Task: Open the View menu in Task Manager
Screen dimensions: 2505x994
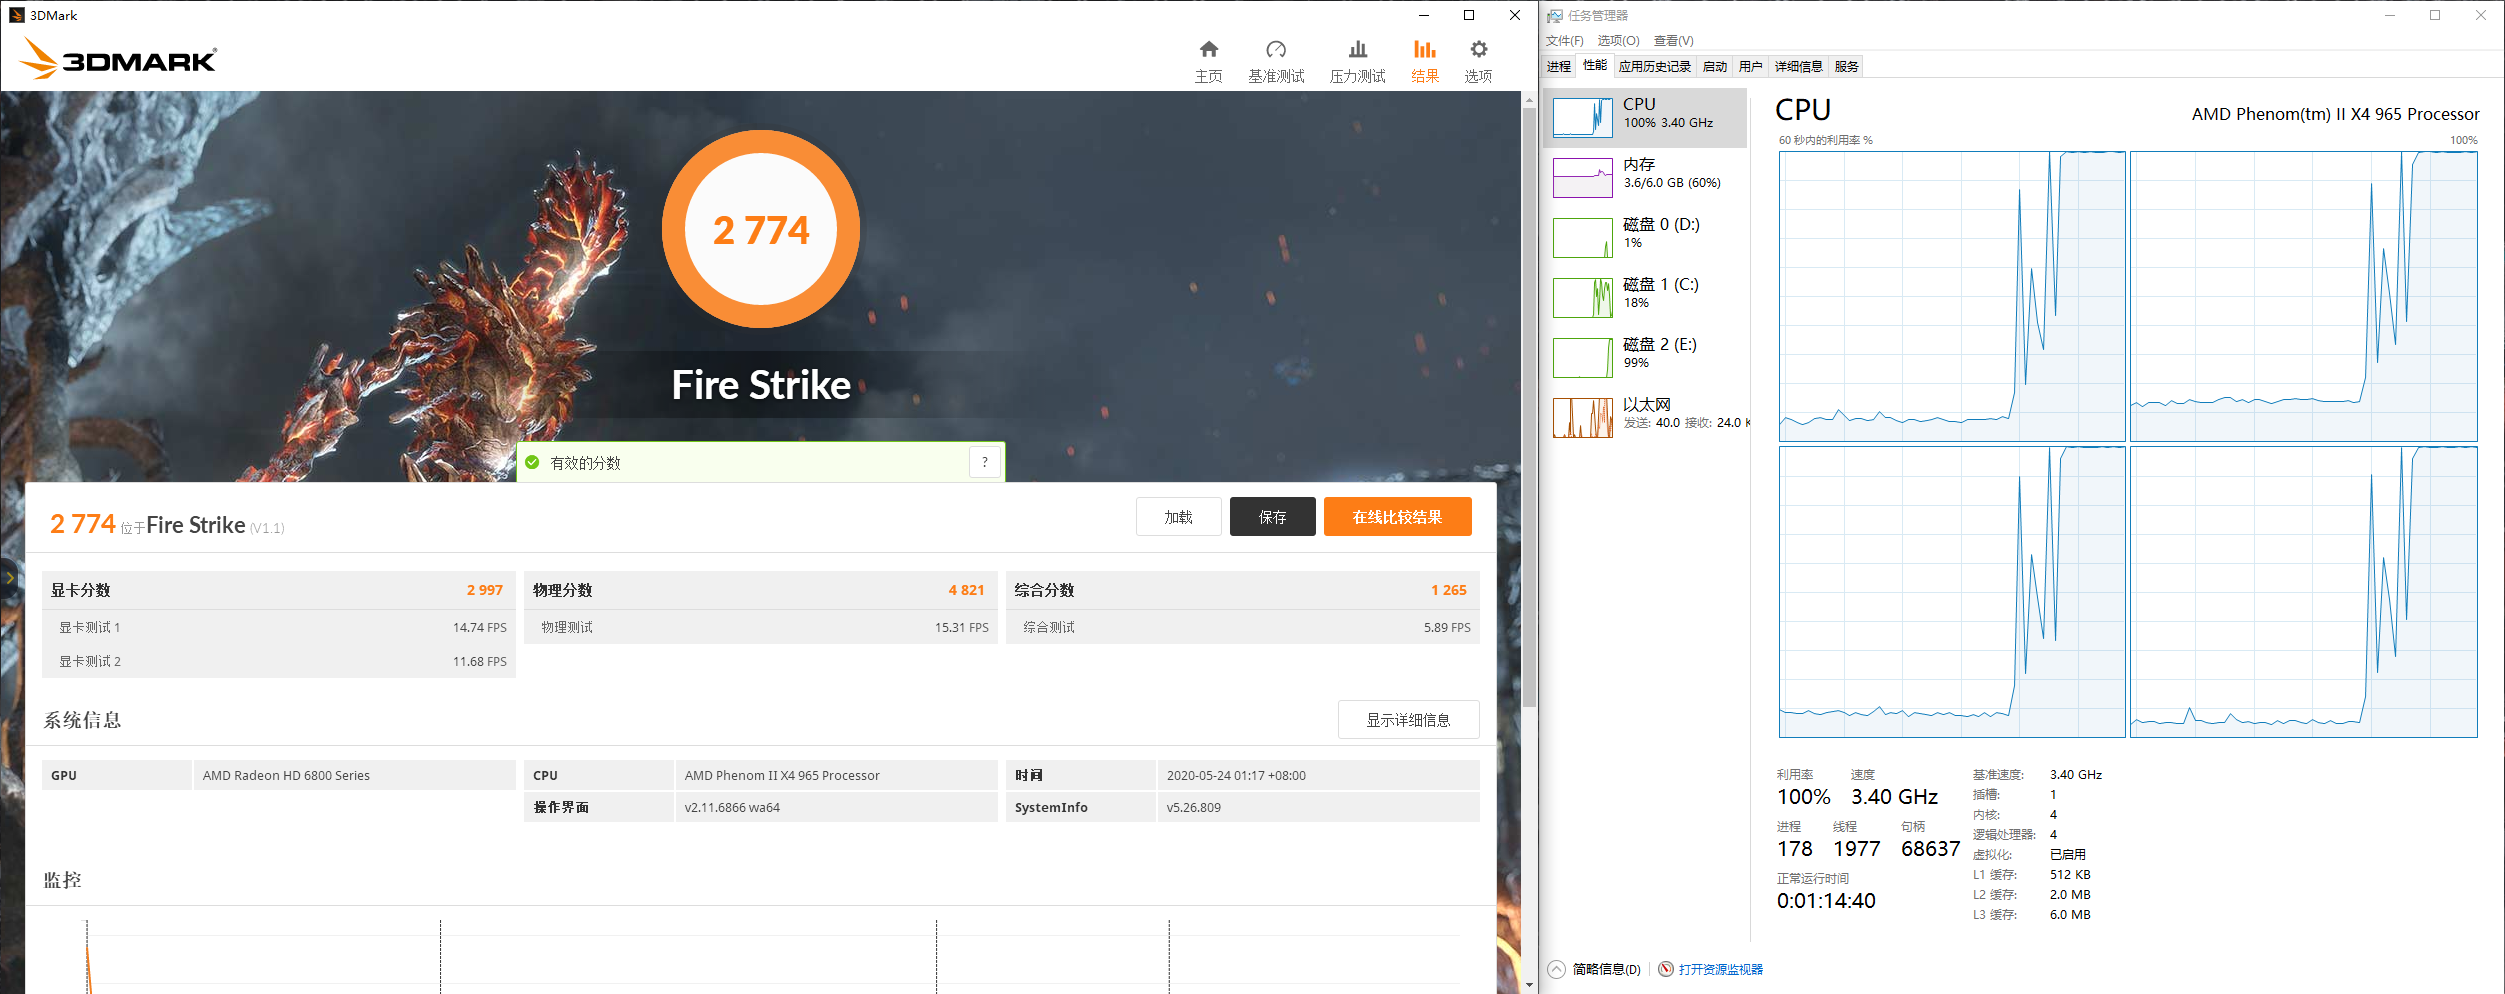Action: click(1673, 41)
